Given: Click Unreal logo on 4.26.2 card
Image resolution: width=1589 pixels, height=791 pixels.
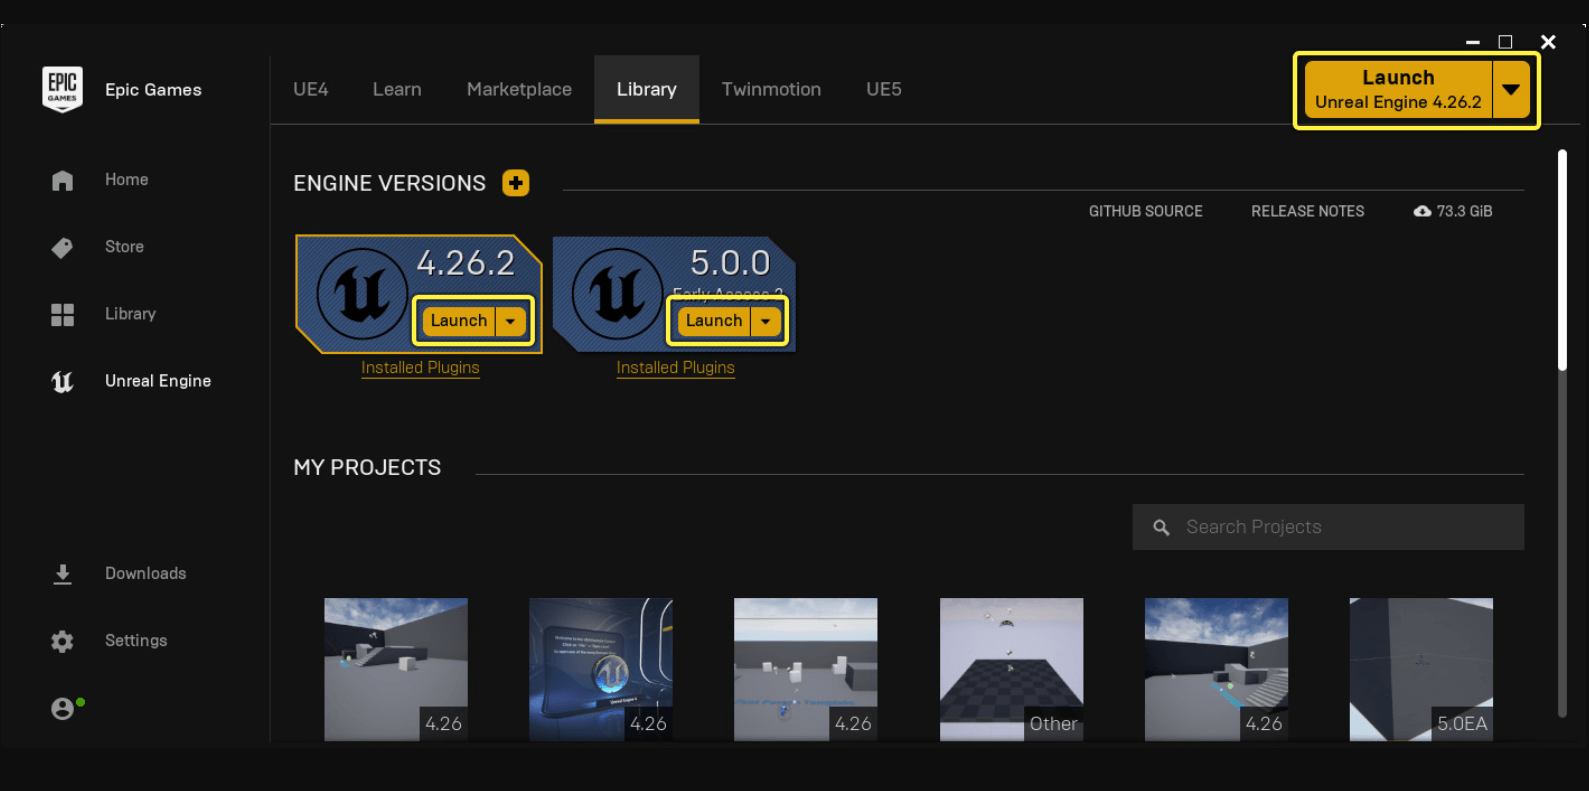Looking at the screenshot, I should tap(362, 294).
